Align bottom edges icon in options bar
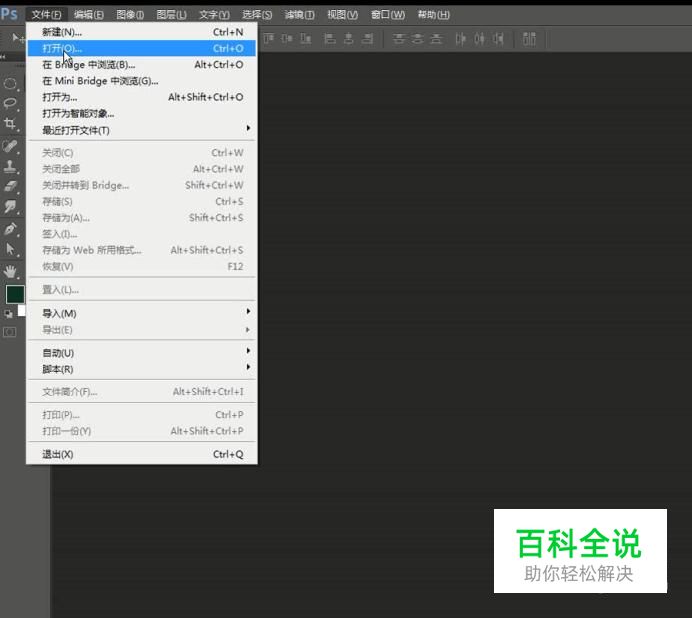Screen dimensions: 692x618 coord(305,38)
